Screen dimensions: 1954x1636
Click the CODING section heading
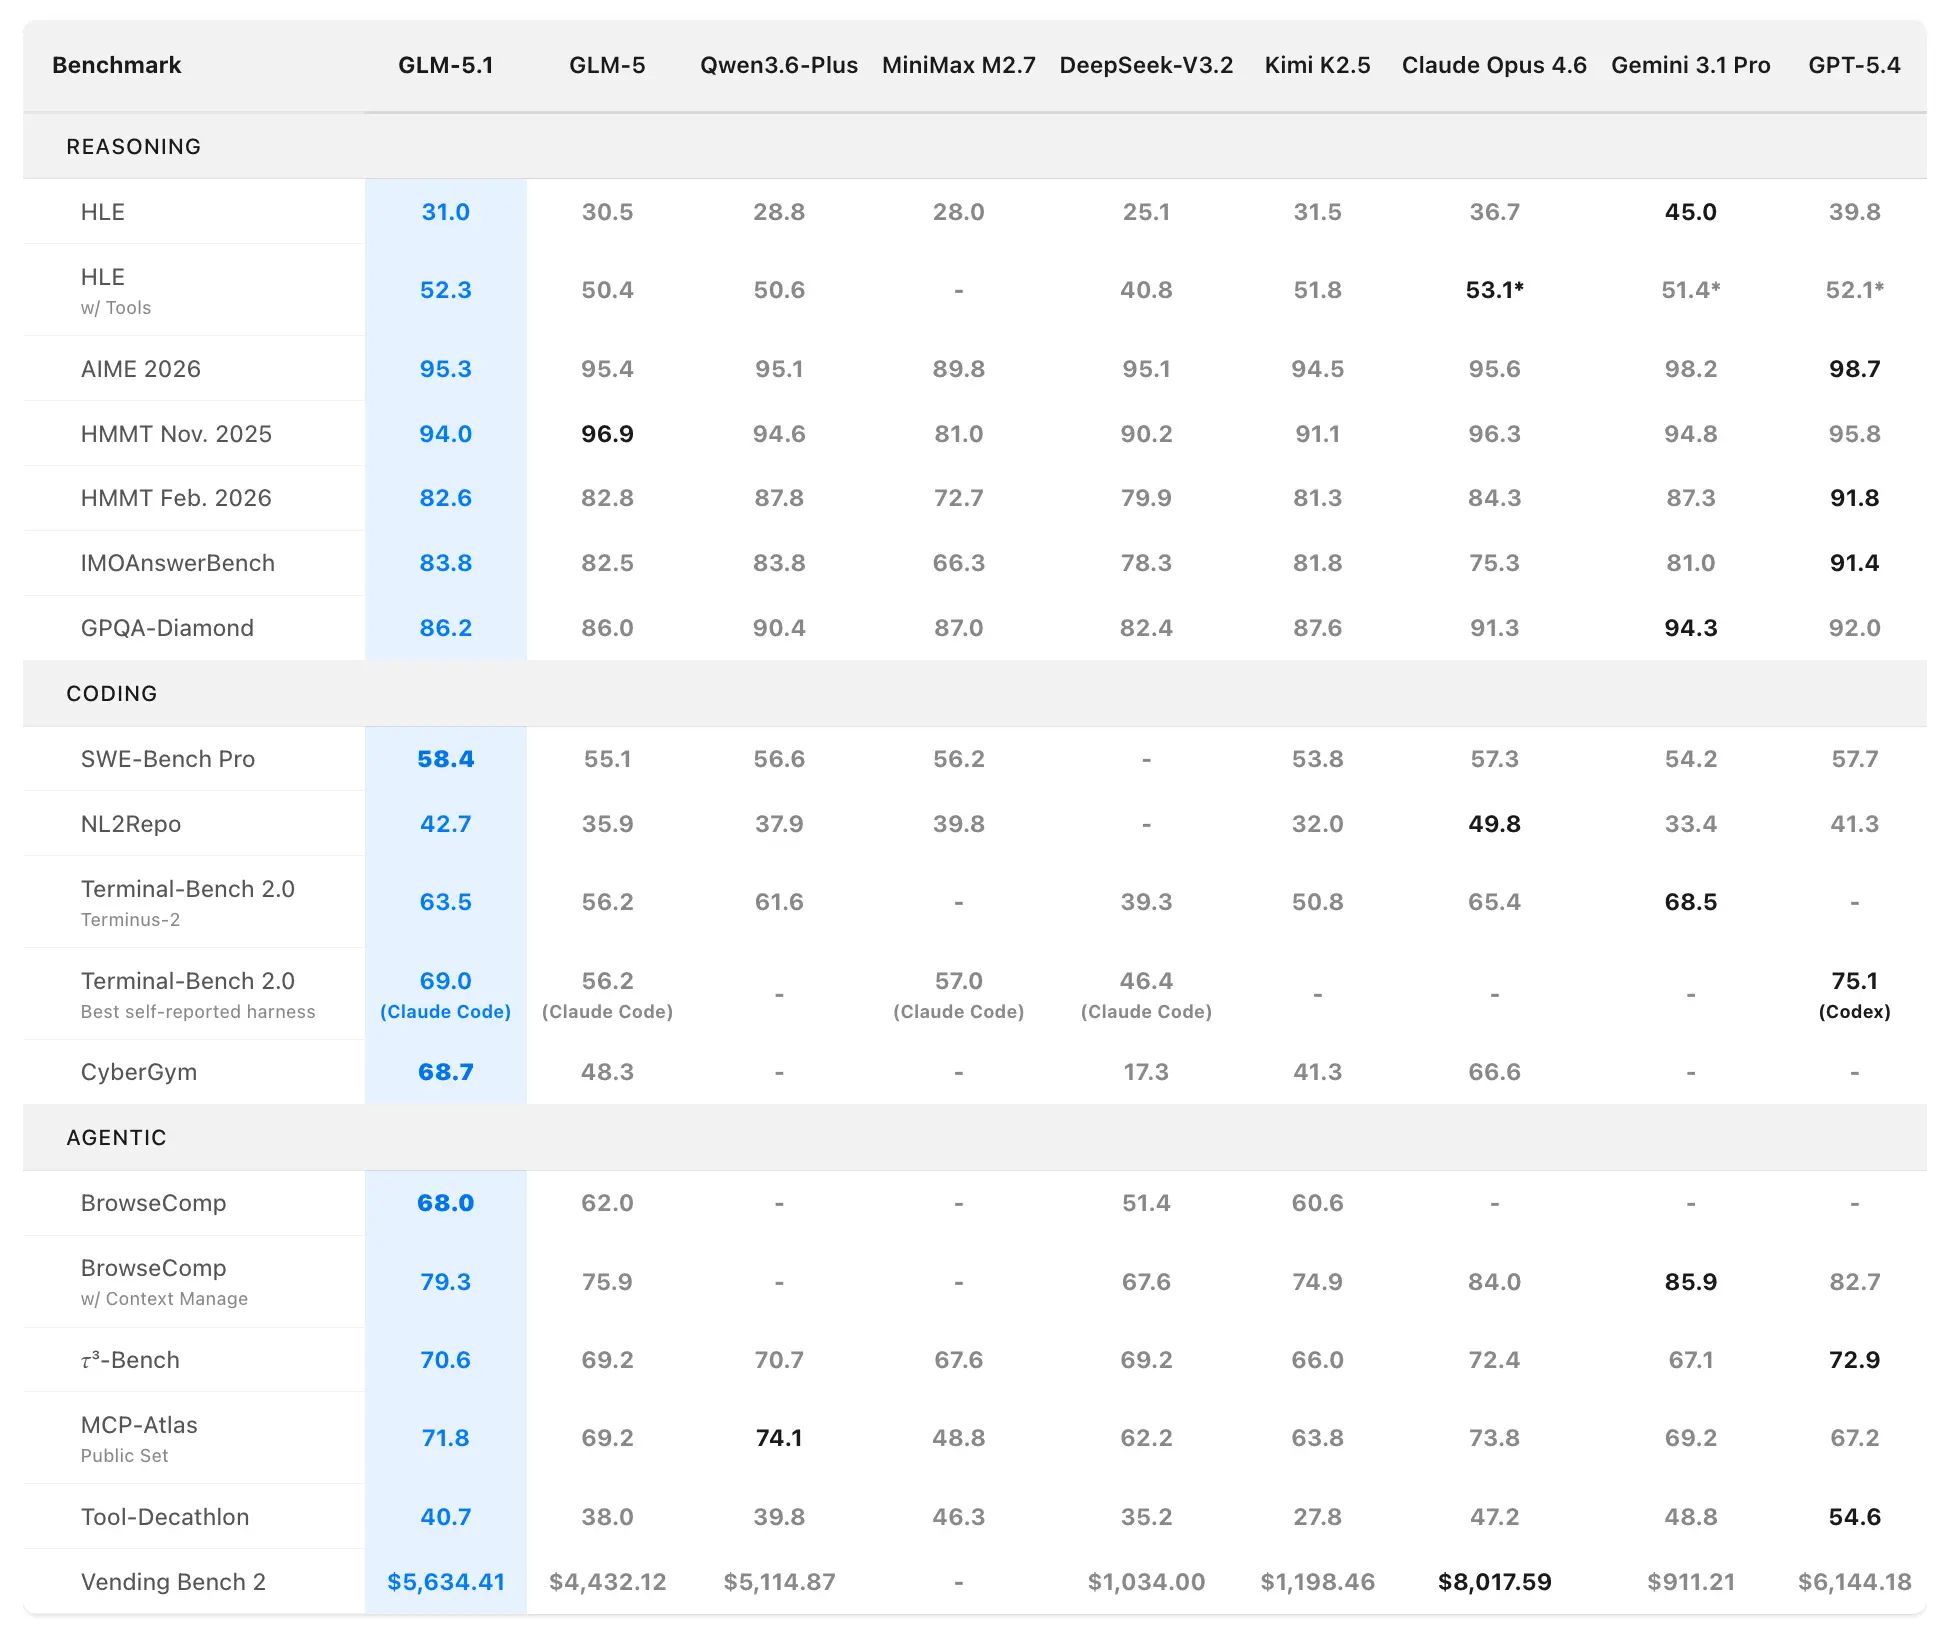(111, 693)
